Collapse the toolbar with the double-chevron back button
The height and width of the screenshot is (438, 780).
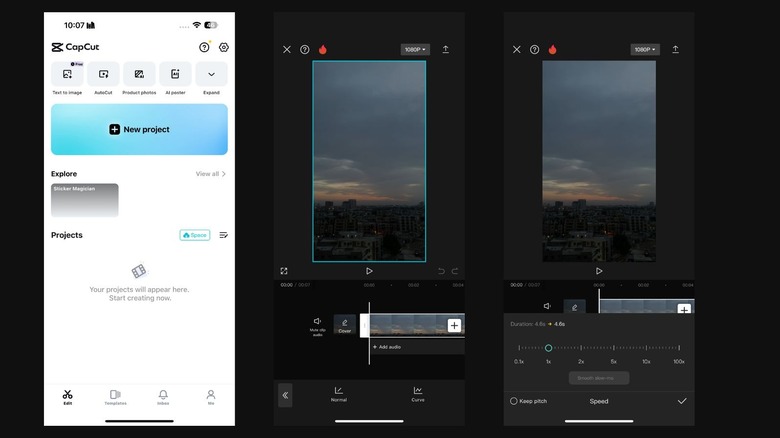pyautogui.click(x=285, y=395)
